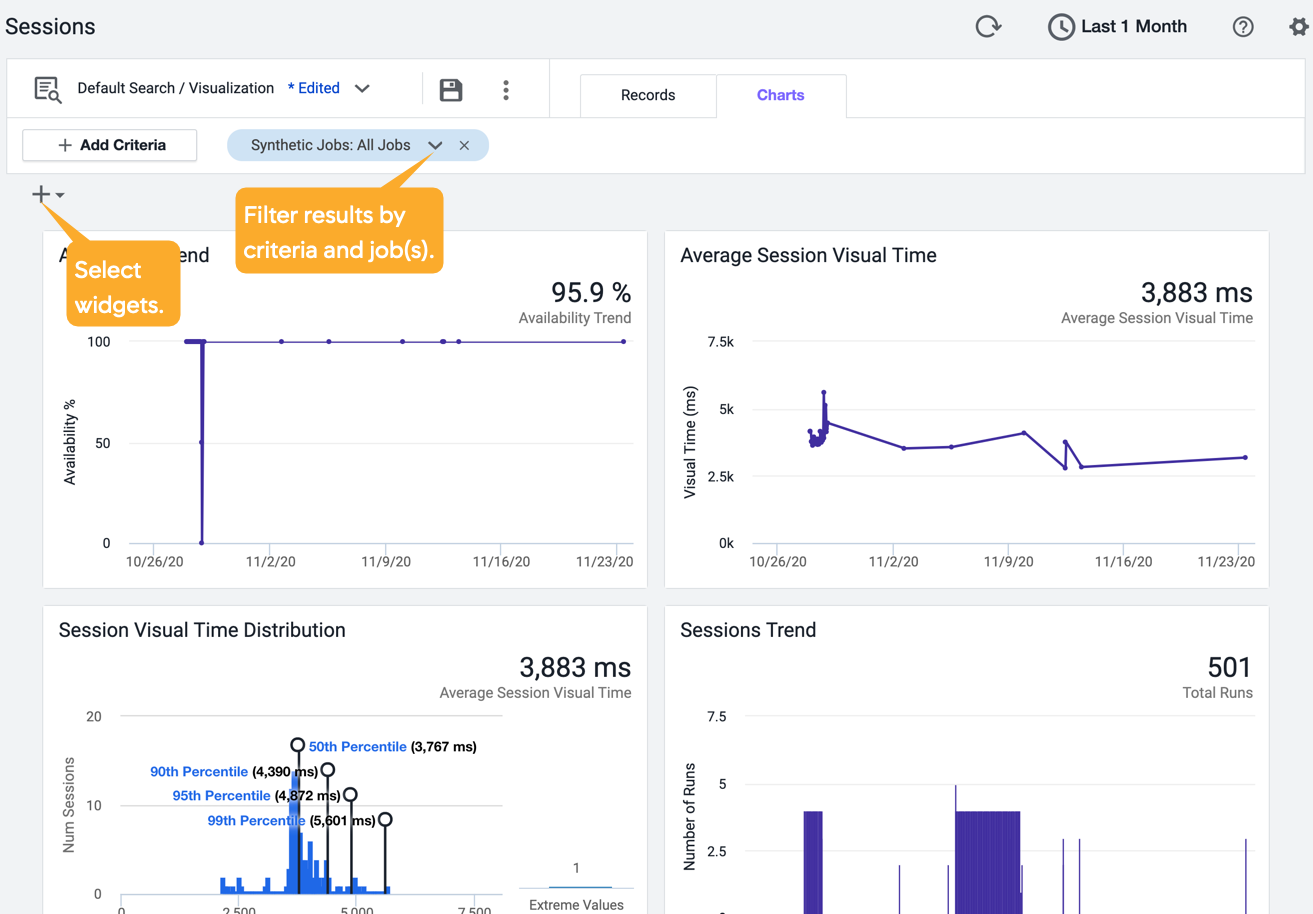Open help question mark icon
Image resolution: width=1313 pixels, height=914 pixels.
[1243, 27]
